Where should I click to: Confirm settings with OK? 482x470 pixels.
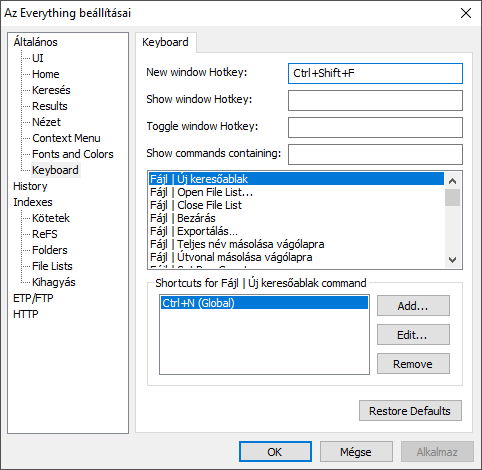click(x=275, y=452)
